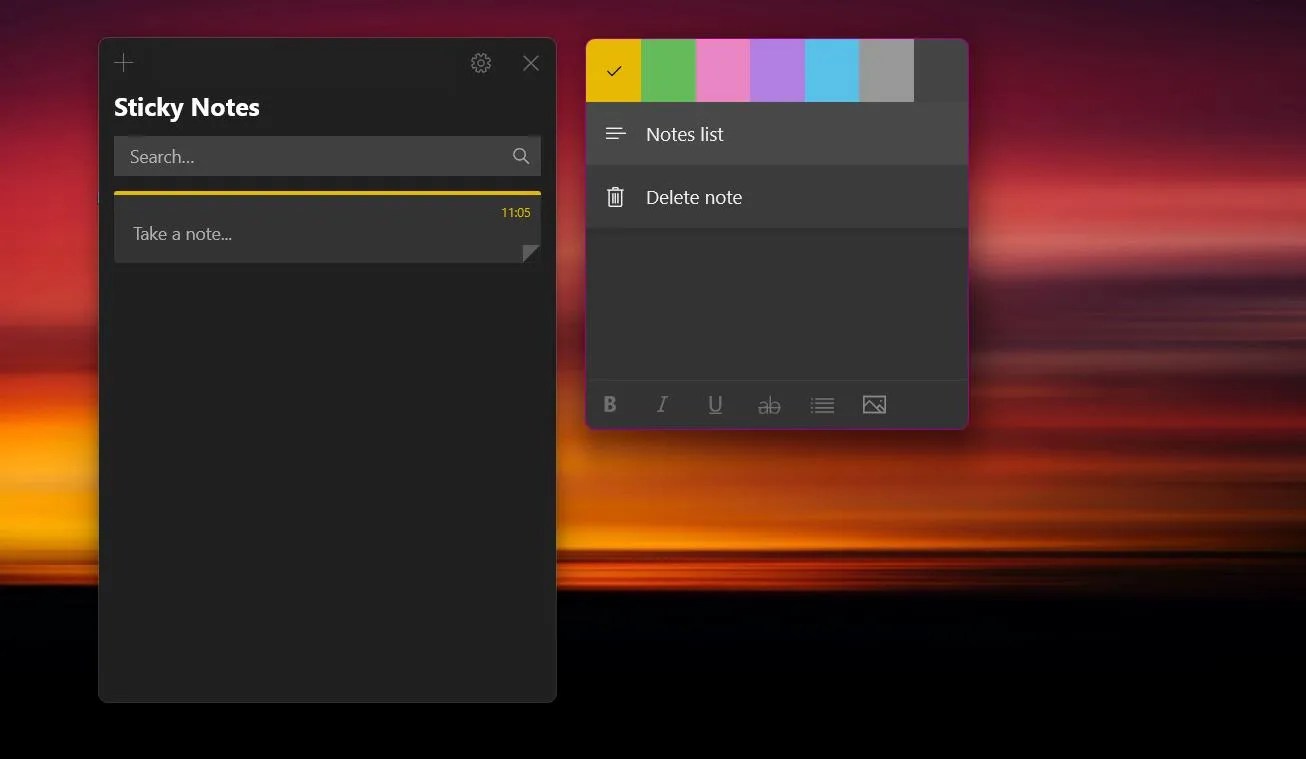
Task: Change note color to green
Action: click(x=668, y=70)
